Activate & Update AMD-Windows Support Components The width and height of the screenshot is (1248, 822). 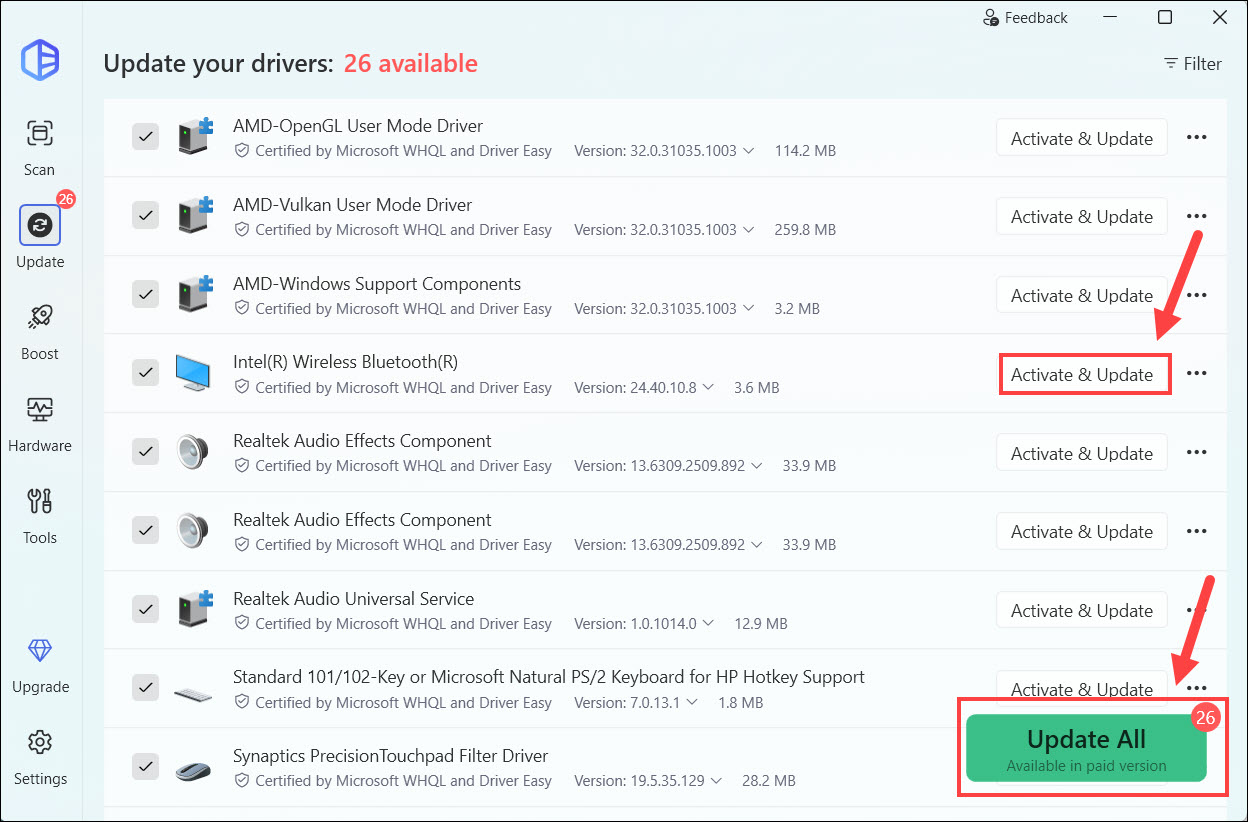(x=1082, y=295)
